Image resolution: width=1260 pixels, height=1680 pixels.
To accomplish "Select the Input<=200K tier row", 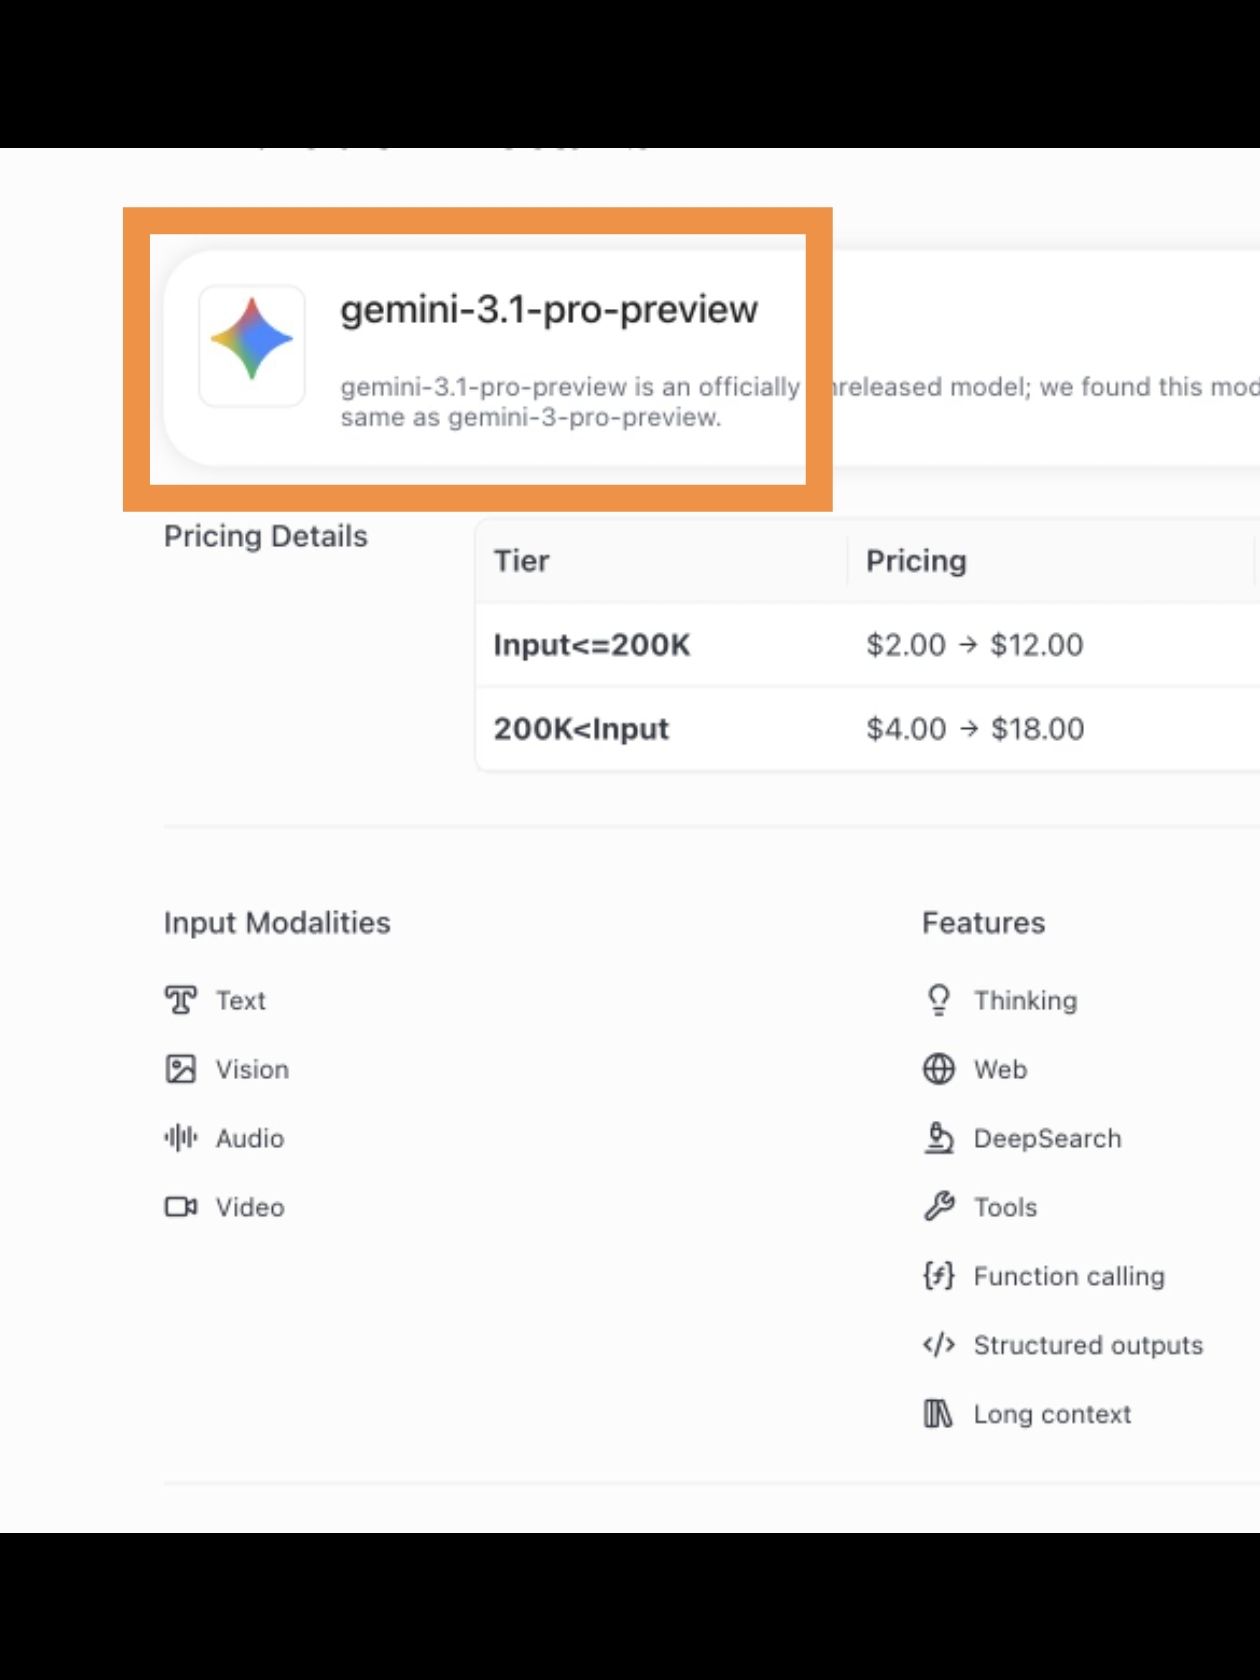I will tap(592, 645).
